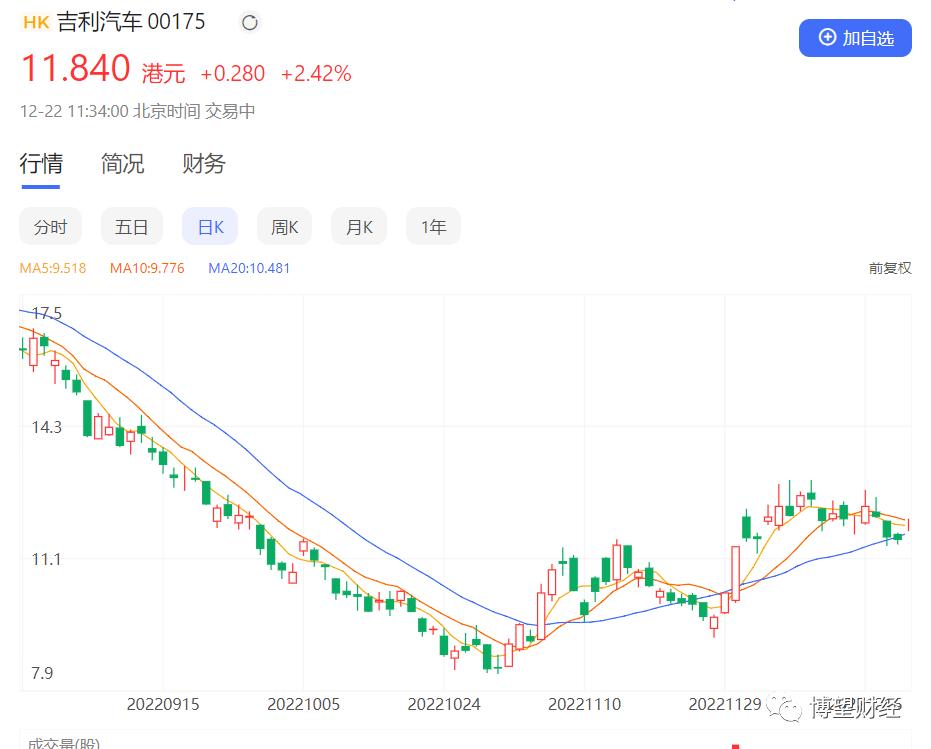Click the HK market badge icon
This screenshot has width=931, height=749.
tap(36, 23)
